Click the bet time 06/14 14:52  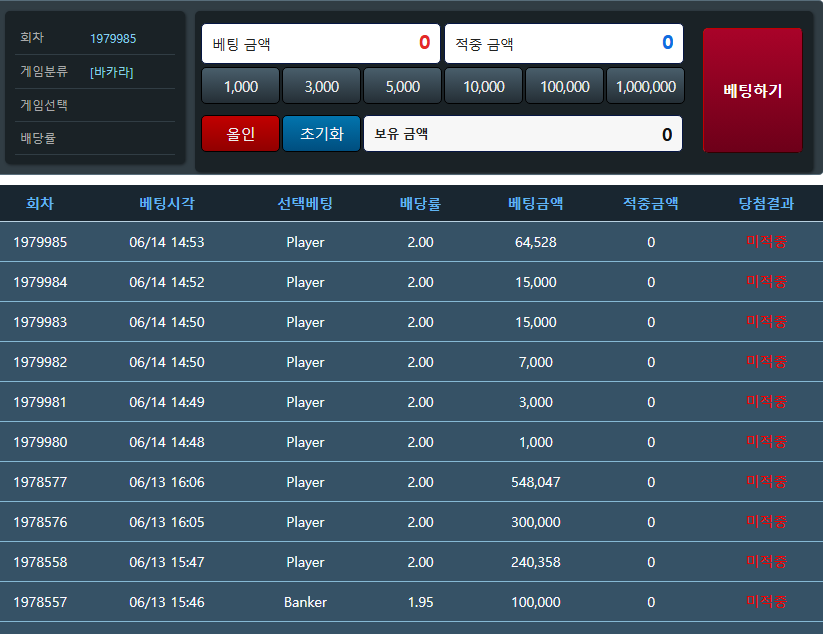pos(167,282)
